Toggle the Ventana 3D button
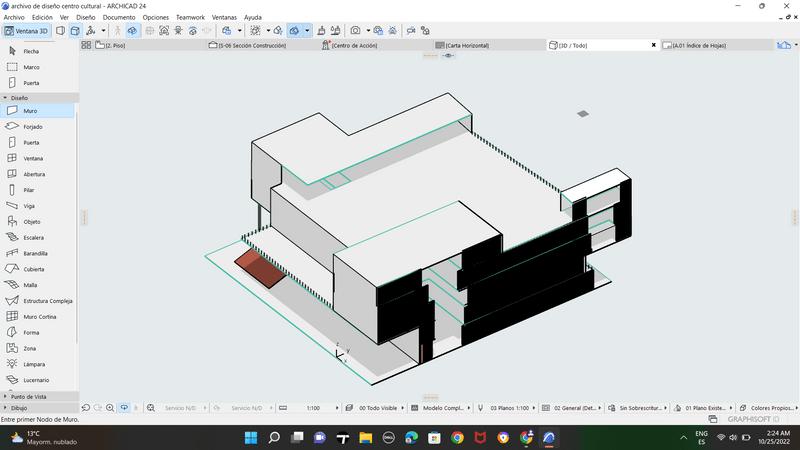The width and height of the screenshot is (800, 450). pos(26,31)
